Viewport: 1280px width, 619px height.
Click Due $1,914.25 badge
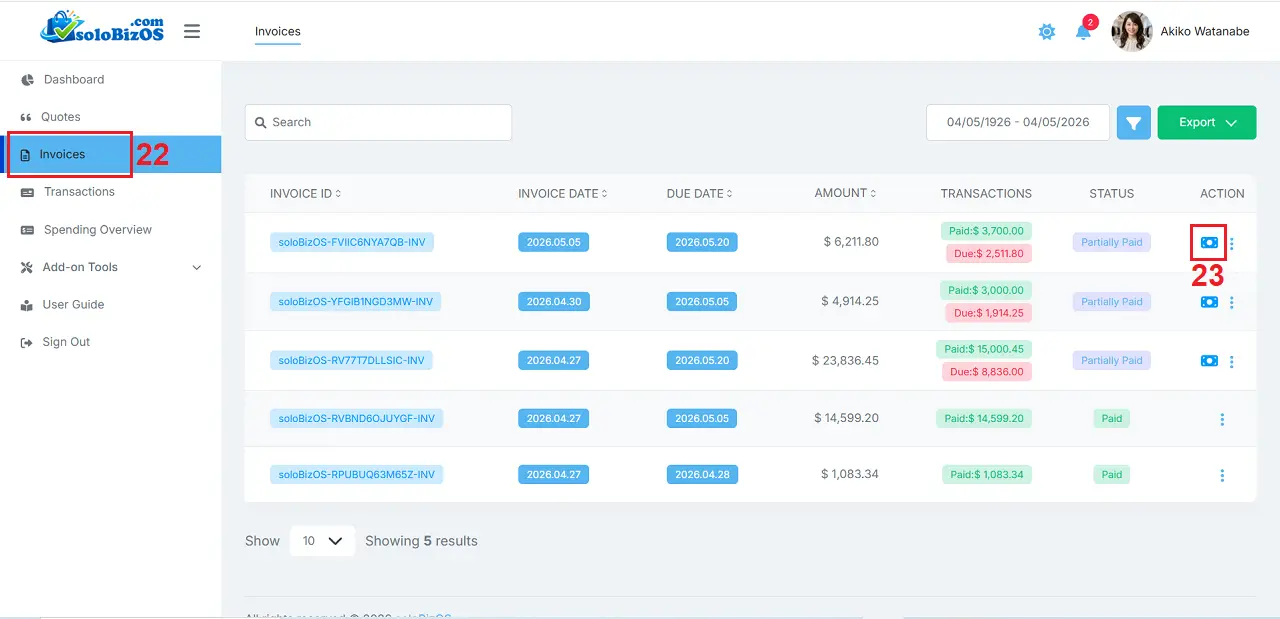(989, 313)
